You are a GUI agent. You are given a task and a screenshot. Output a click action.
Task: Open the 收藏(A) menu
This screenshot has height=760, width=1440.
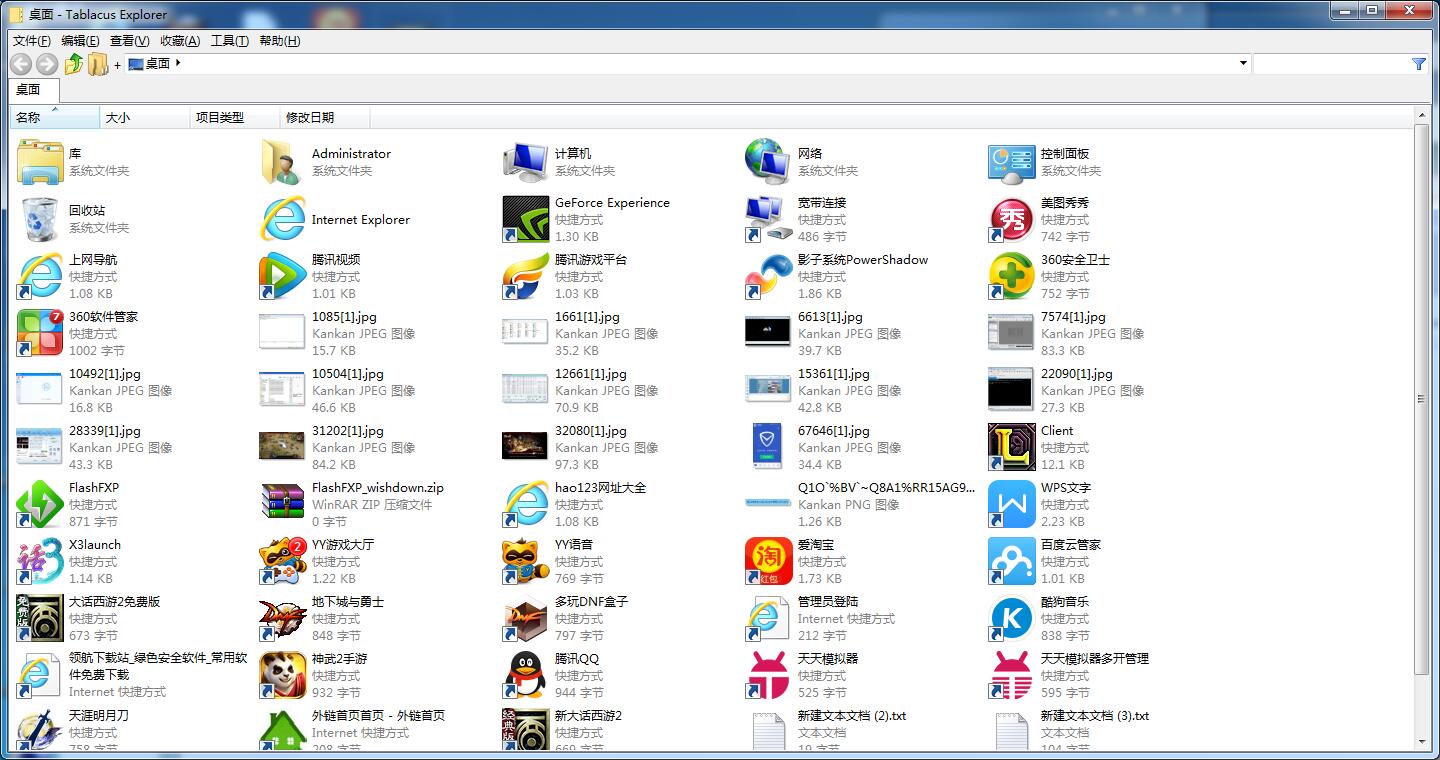[180, 41]
